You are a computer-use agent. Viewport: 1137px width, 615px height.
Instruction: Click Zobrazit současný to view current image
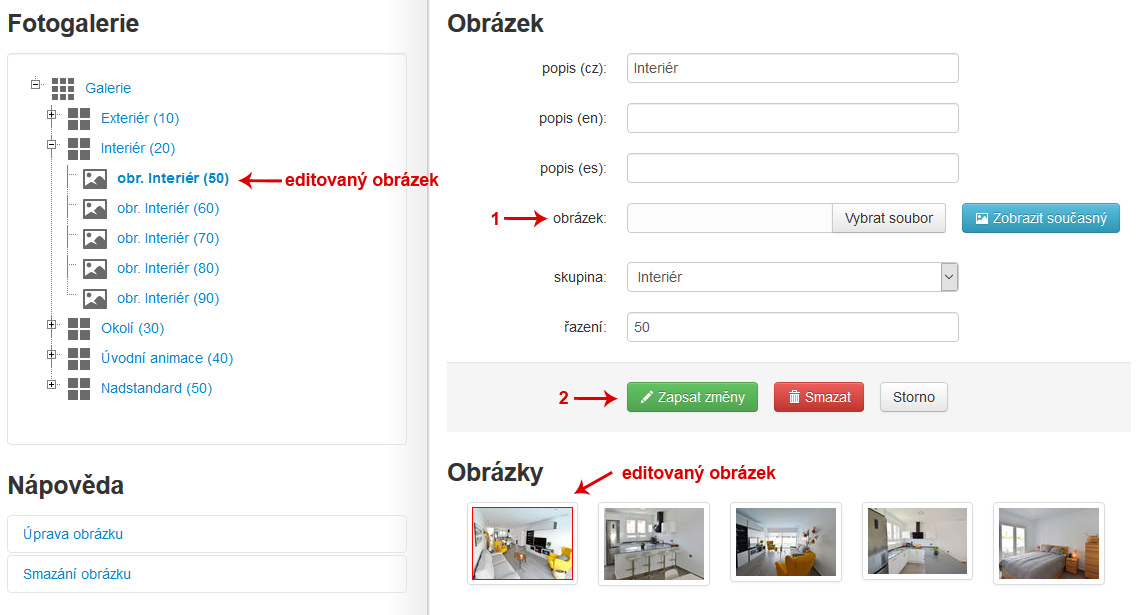(x=1040, y=218)
